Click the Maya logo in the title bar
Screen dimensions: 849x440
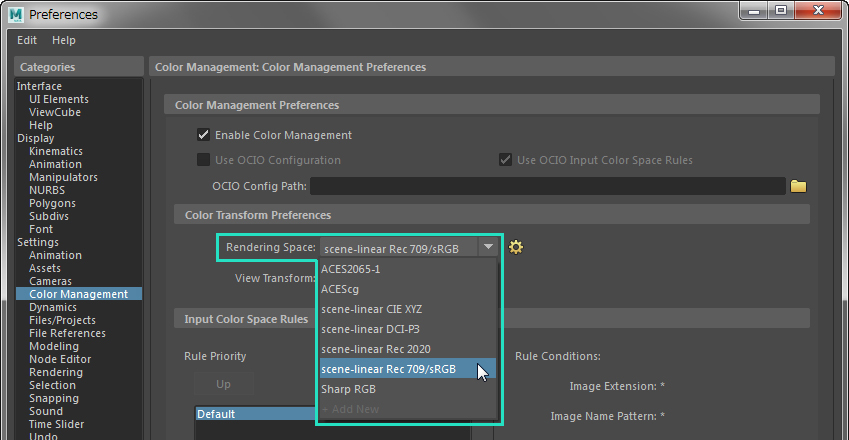click(x=16, y=15)
